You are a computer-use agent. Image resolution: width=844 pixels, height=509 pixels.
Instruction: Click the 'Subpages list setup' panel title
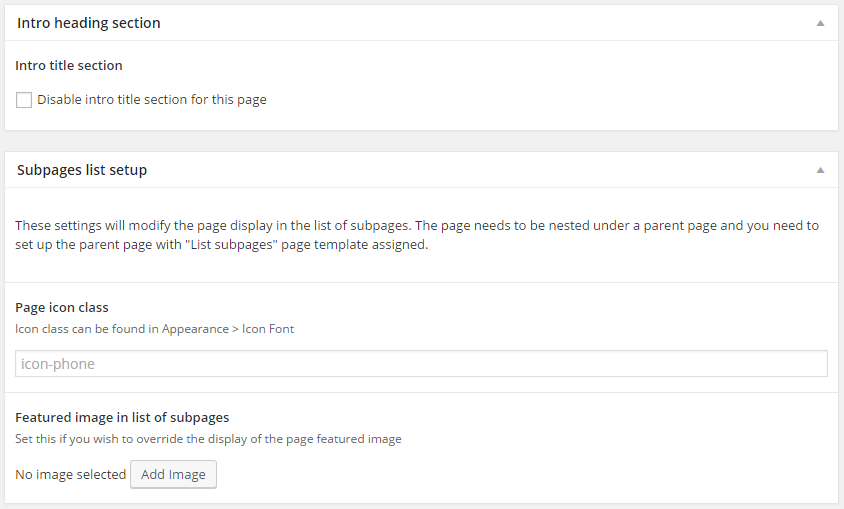(x=82, y=170)
